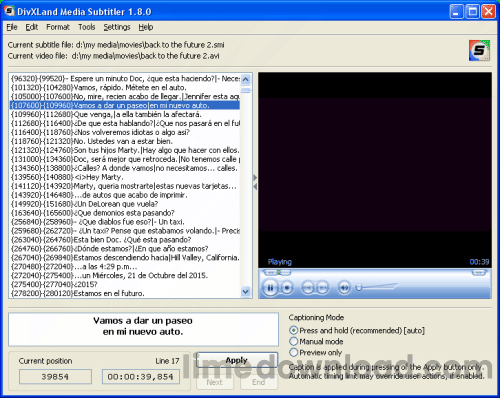Viewport: 500px width, 398px height.
Task: Click the caption preview box text
Action: tap(143, 326)
